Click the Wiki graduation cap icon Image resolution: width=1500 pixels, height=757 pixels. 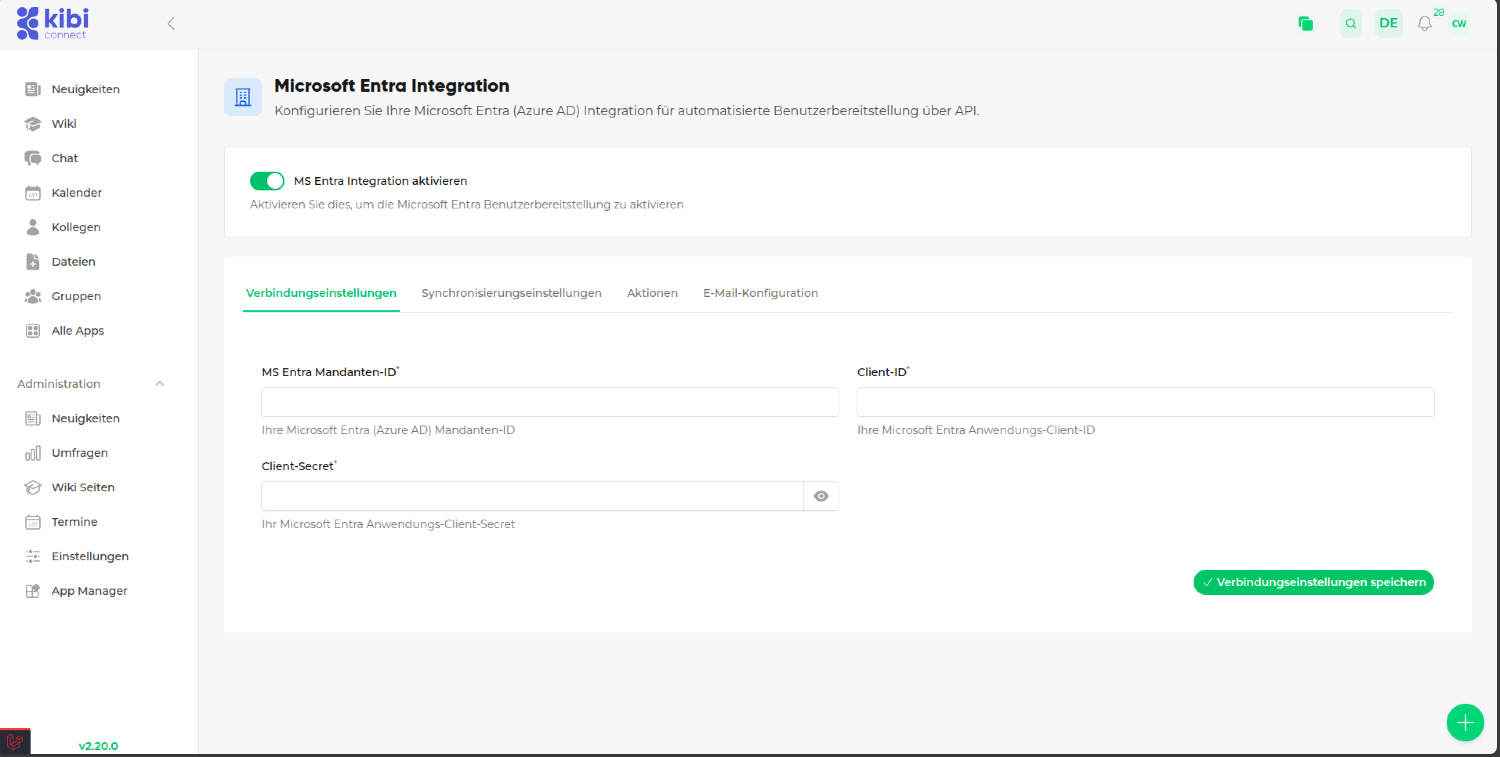click(33, 124)
